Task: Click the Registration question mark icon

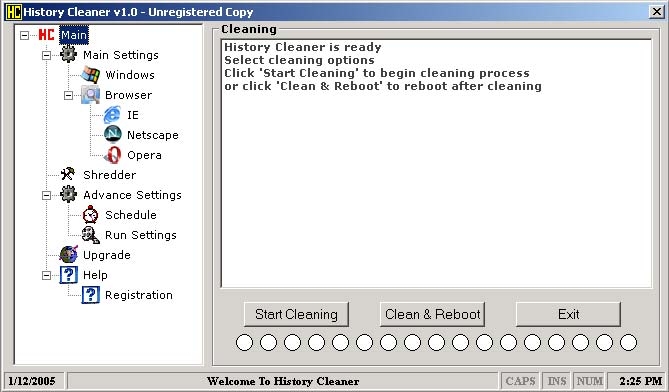Action: tap(91, 295)
